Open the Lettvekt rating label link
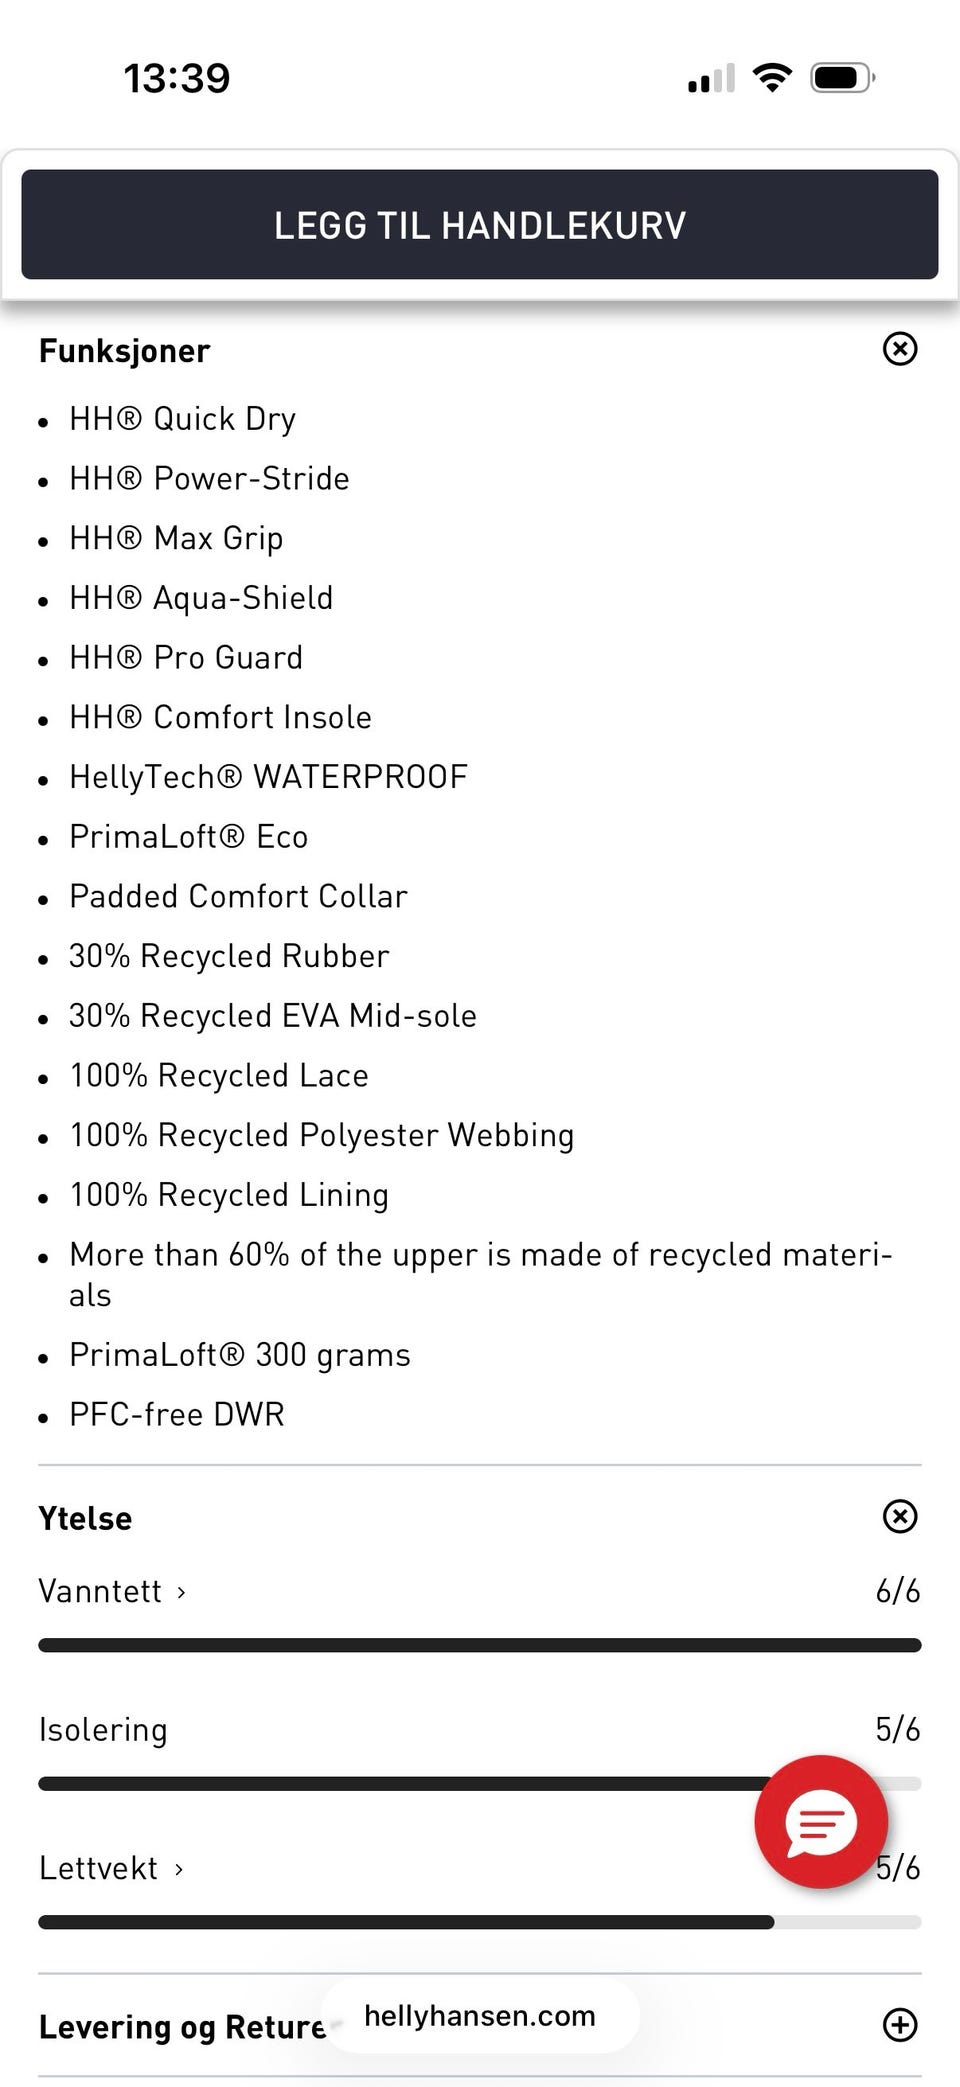This screenshot has width=960, height=2087. (x=98, y=1868)
